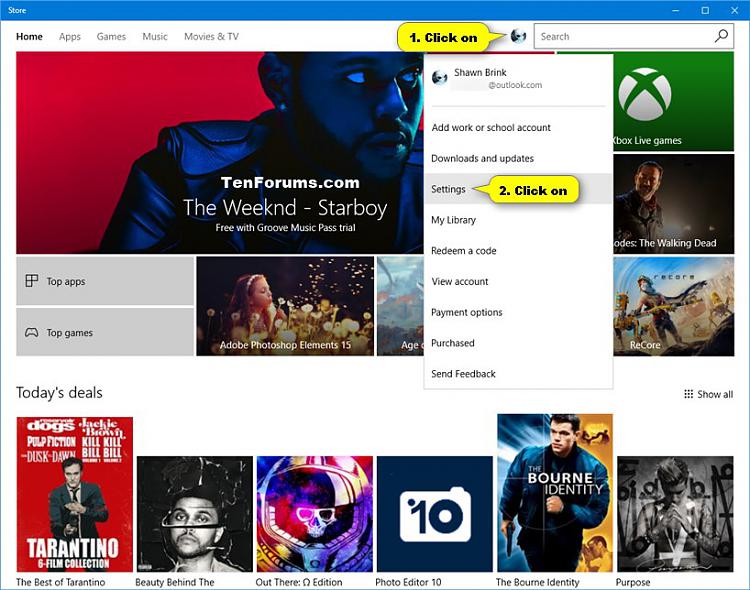Open The Best of Tarantino cover
This screenshot has height=590, width=750.
pyautogui.click(x=75, y=494)
